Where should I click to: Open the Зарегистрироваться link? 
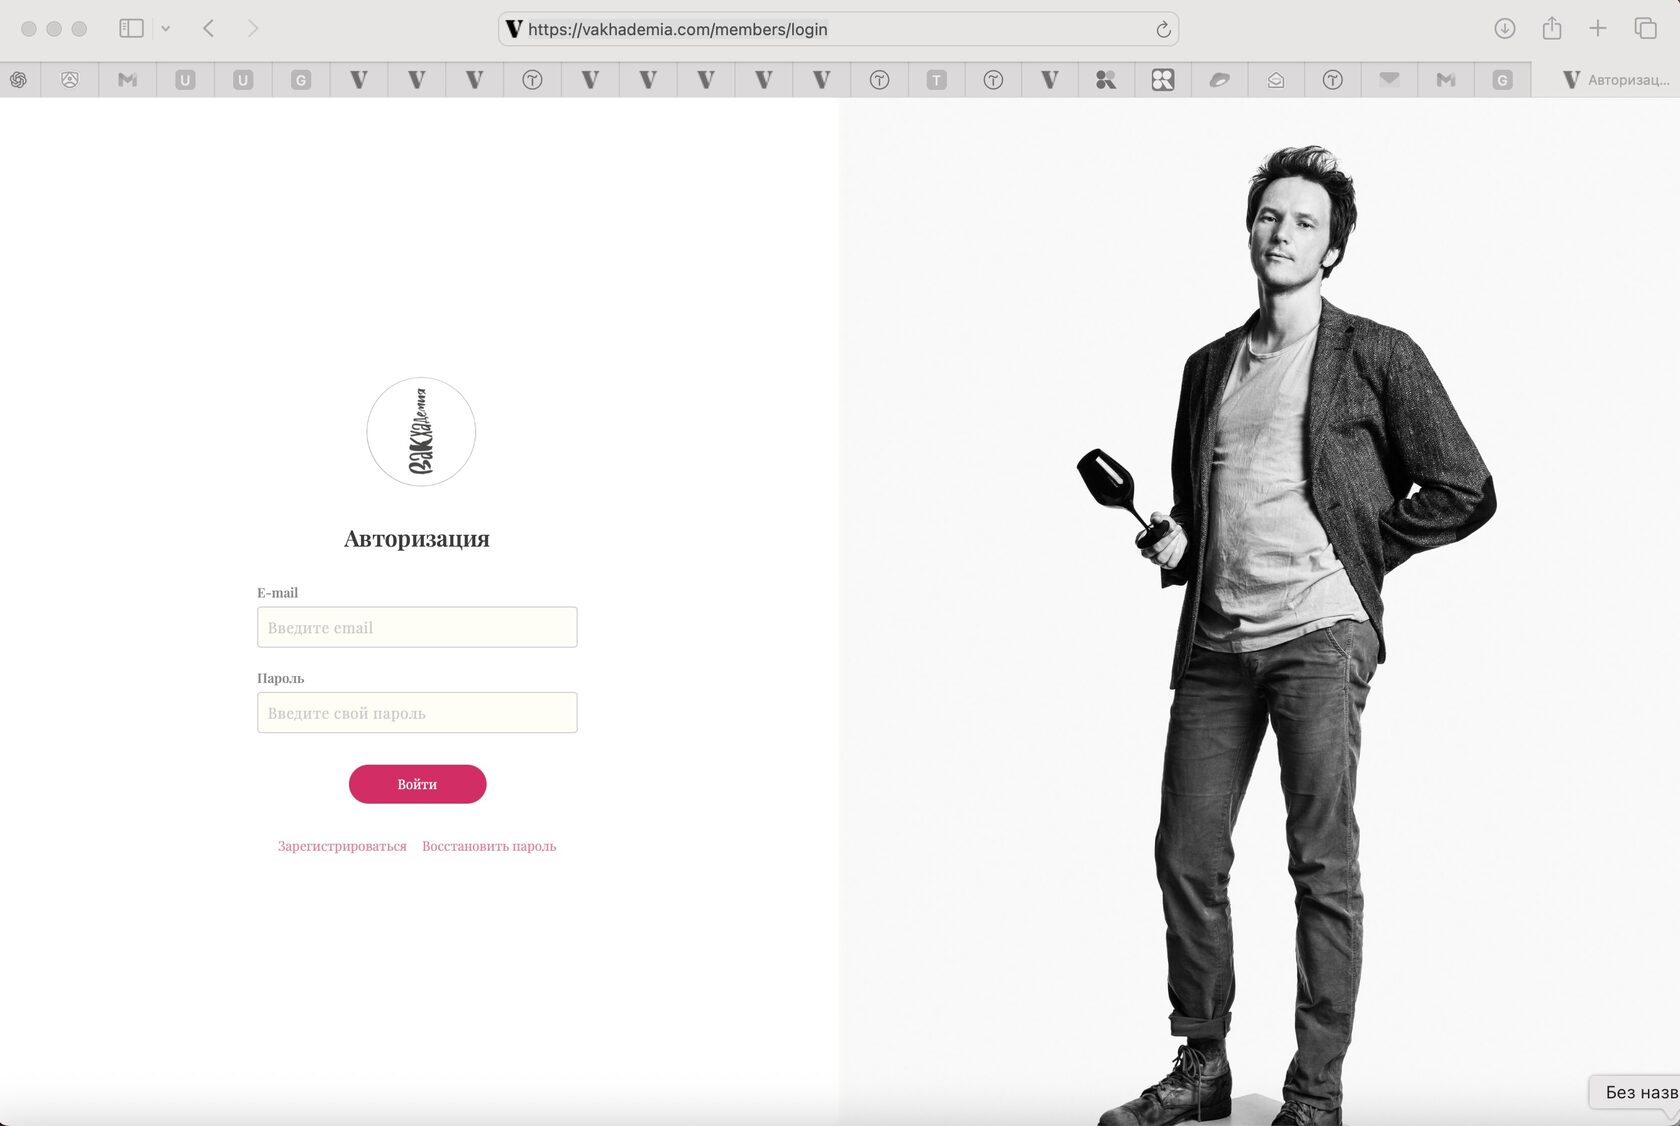[342, 846]
